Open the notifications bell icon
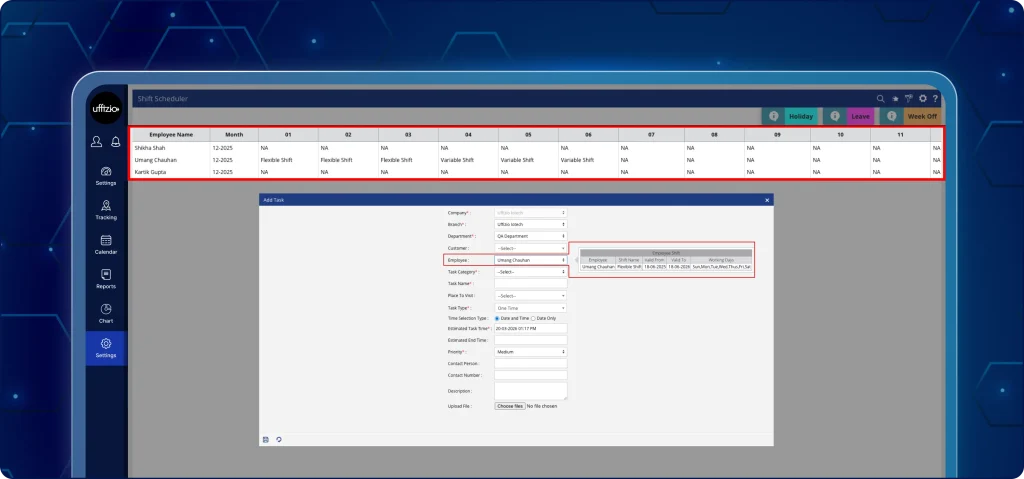 coord(116,142)
